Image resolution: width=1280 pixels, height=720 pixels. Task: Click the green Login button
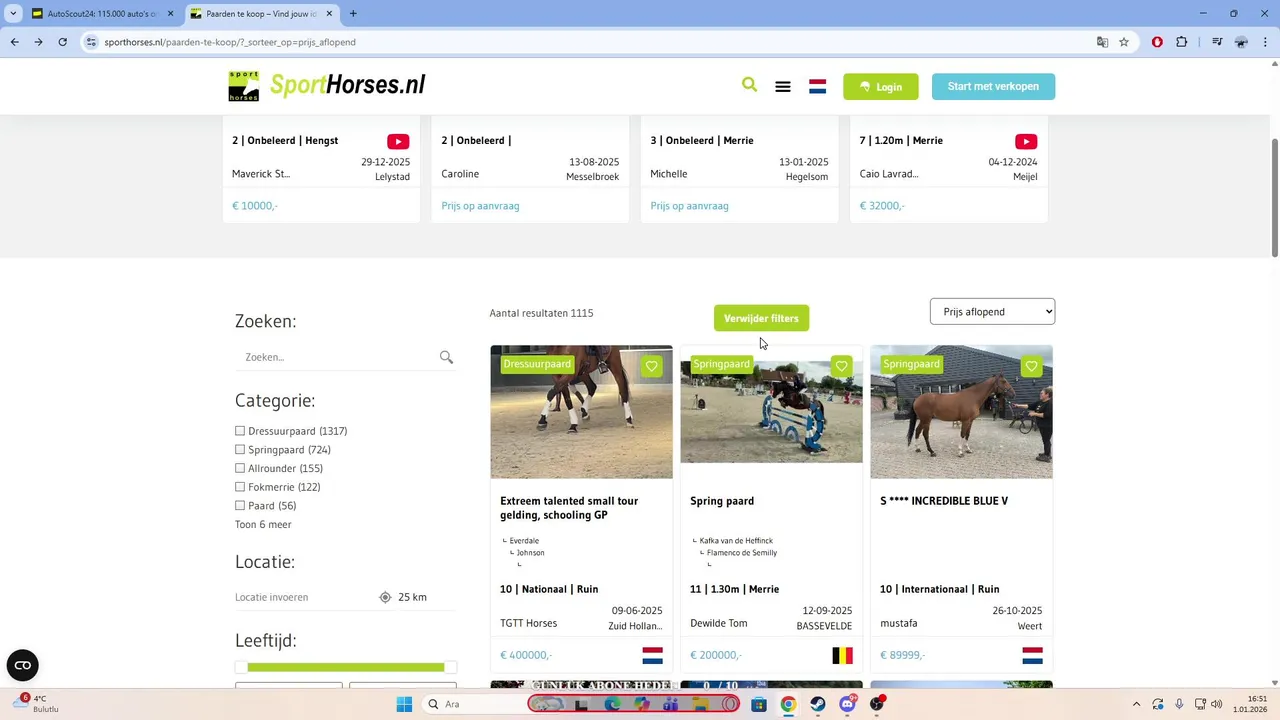click(880, 87)
